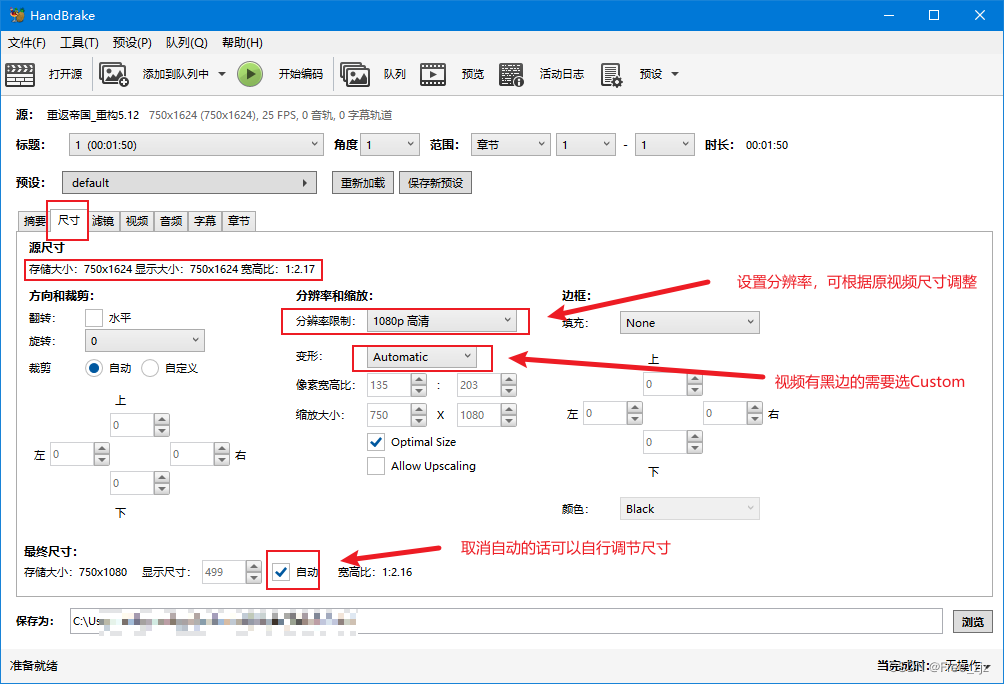1004x684 pixels.
Task: Click the Open Source clapperboard icon
Action: click(20, 74)
